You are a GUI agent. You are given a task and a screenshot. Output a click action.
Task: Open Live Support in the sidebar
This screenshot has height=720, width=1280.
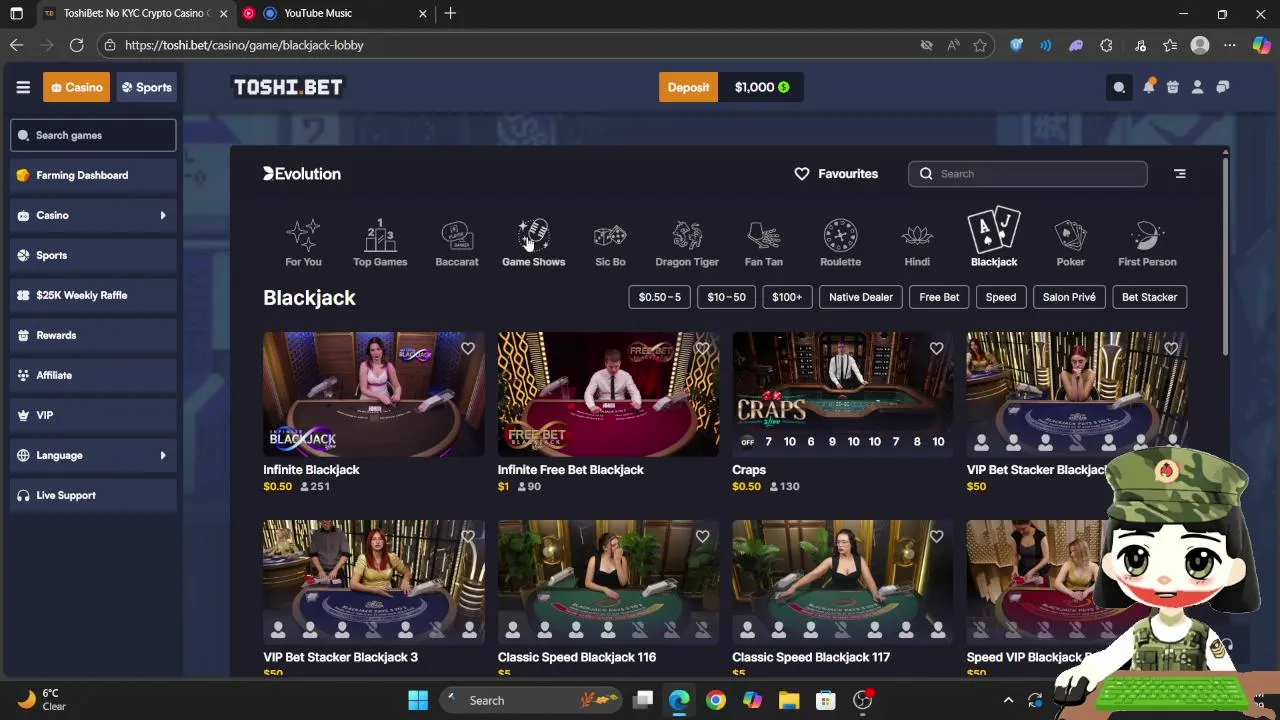point(94,495)
